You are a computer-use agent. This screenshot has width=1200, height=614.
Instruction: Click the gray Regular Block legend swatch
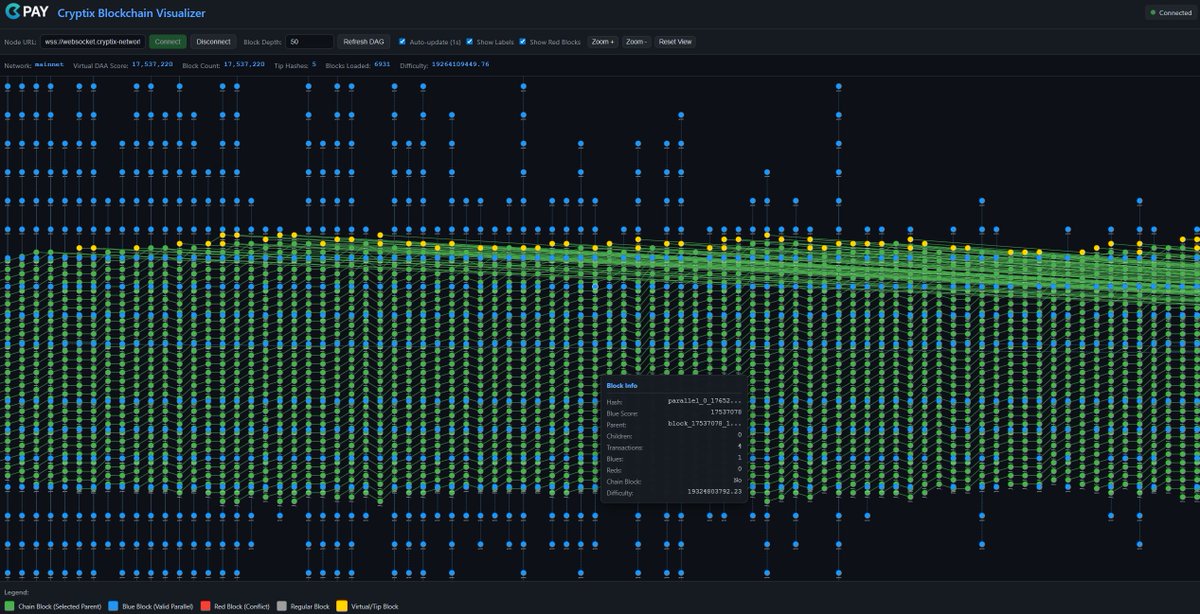pyautogui.click(x=282, y=606)
